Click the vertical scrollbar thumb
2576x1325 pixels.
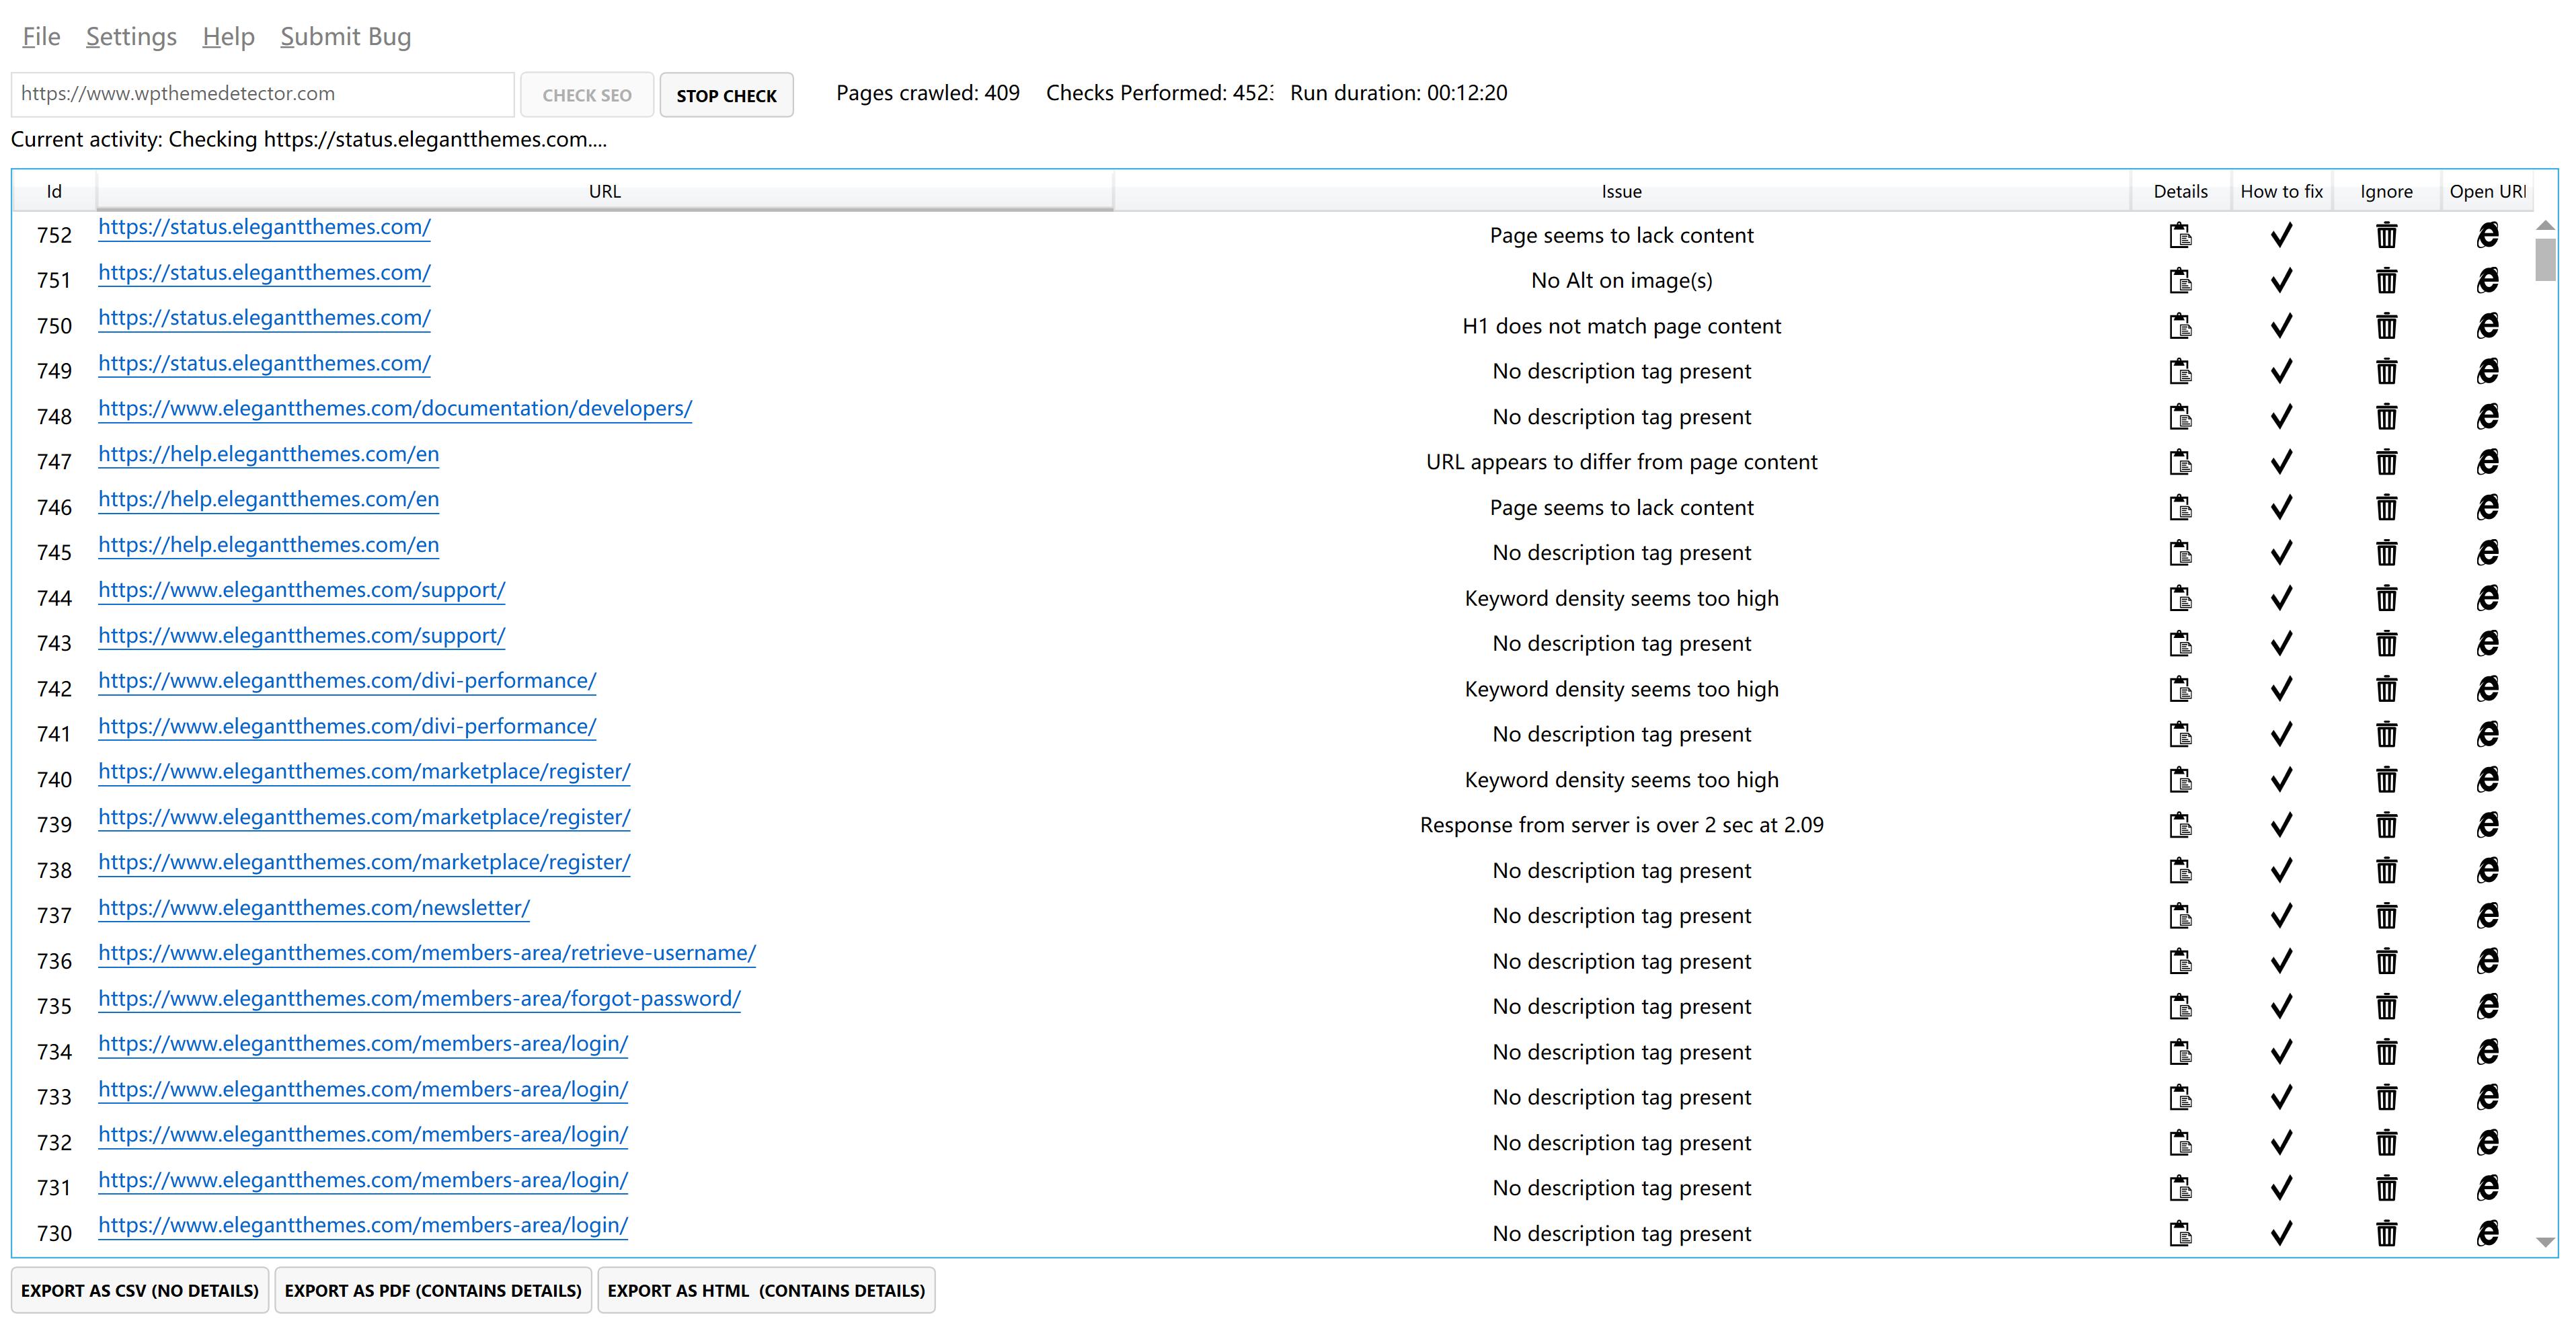tap(2545, 259)
